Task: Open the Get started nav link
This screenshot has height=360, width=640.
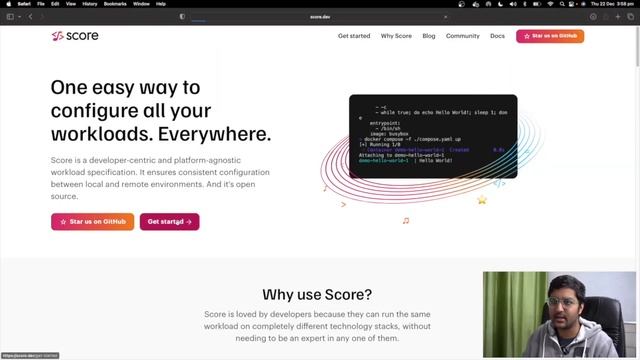Action: tap(354, 36)
